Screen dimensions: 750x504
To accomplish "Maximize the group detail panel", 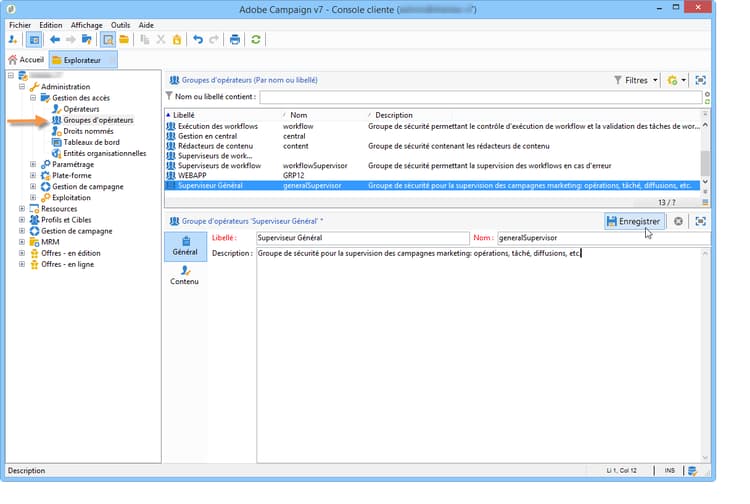I will [x=700, y=221].
